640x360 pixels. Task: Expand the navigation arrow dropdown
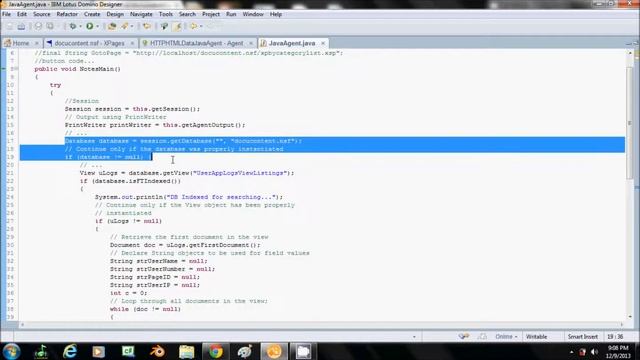(201, 27)
